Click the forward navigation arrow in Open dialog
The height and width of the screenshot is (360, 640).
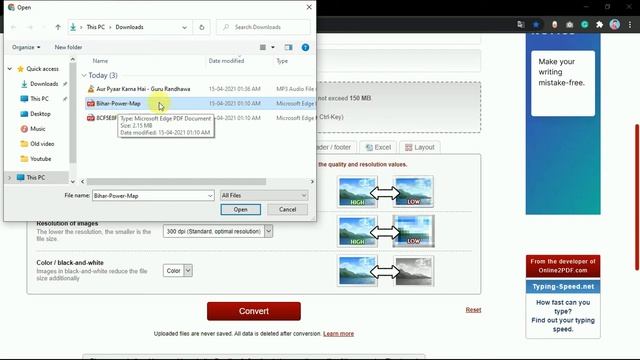(29, 27)
